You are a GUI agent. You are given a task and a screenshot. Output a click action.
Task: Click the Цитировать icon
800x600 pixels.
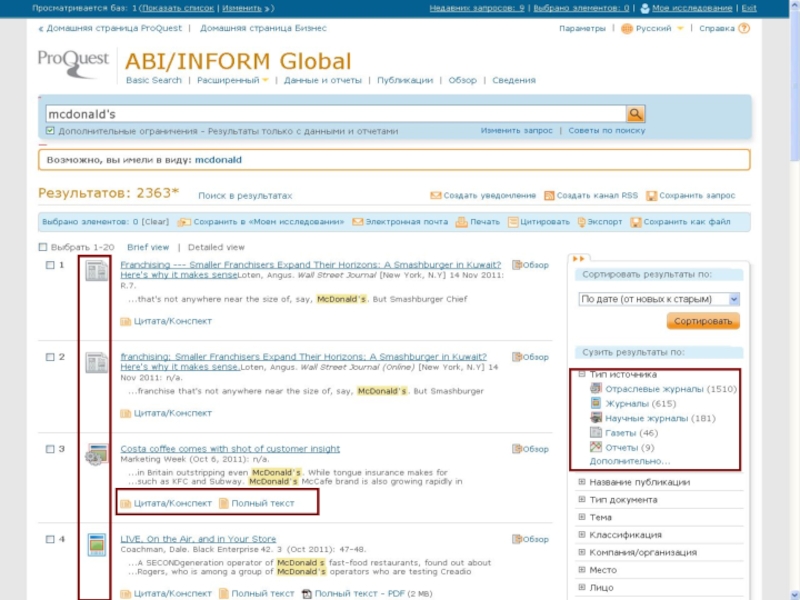click(513, 222)
